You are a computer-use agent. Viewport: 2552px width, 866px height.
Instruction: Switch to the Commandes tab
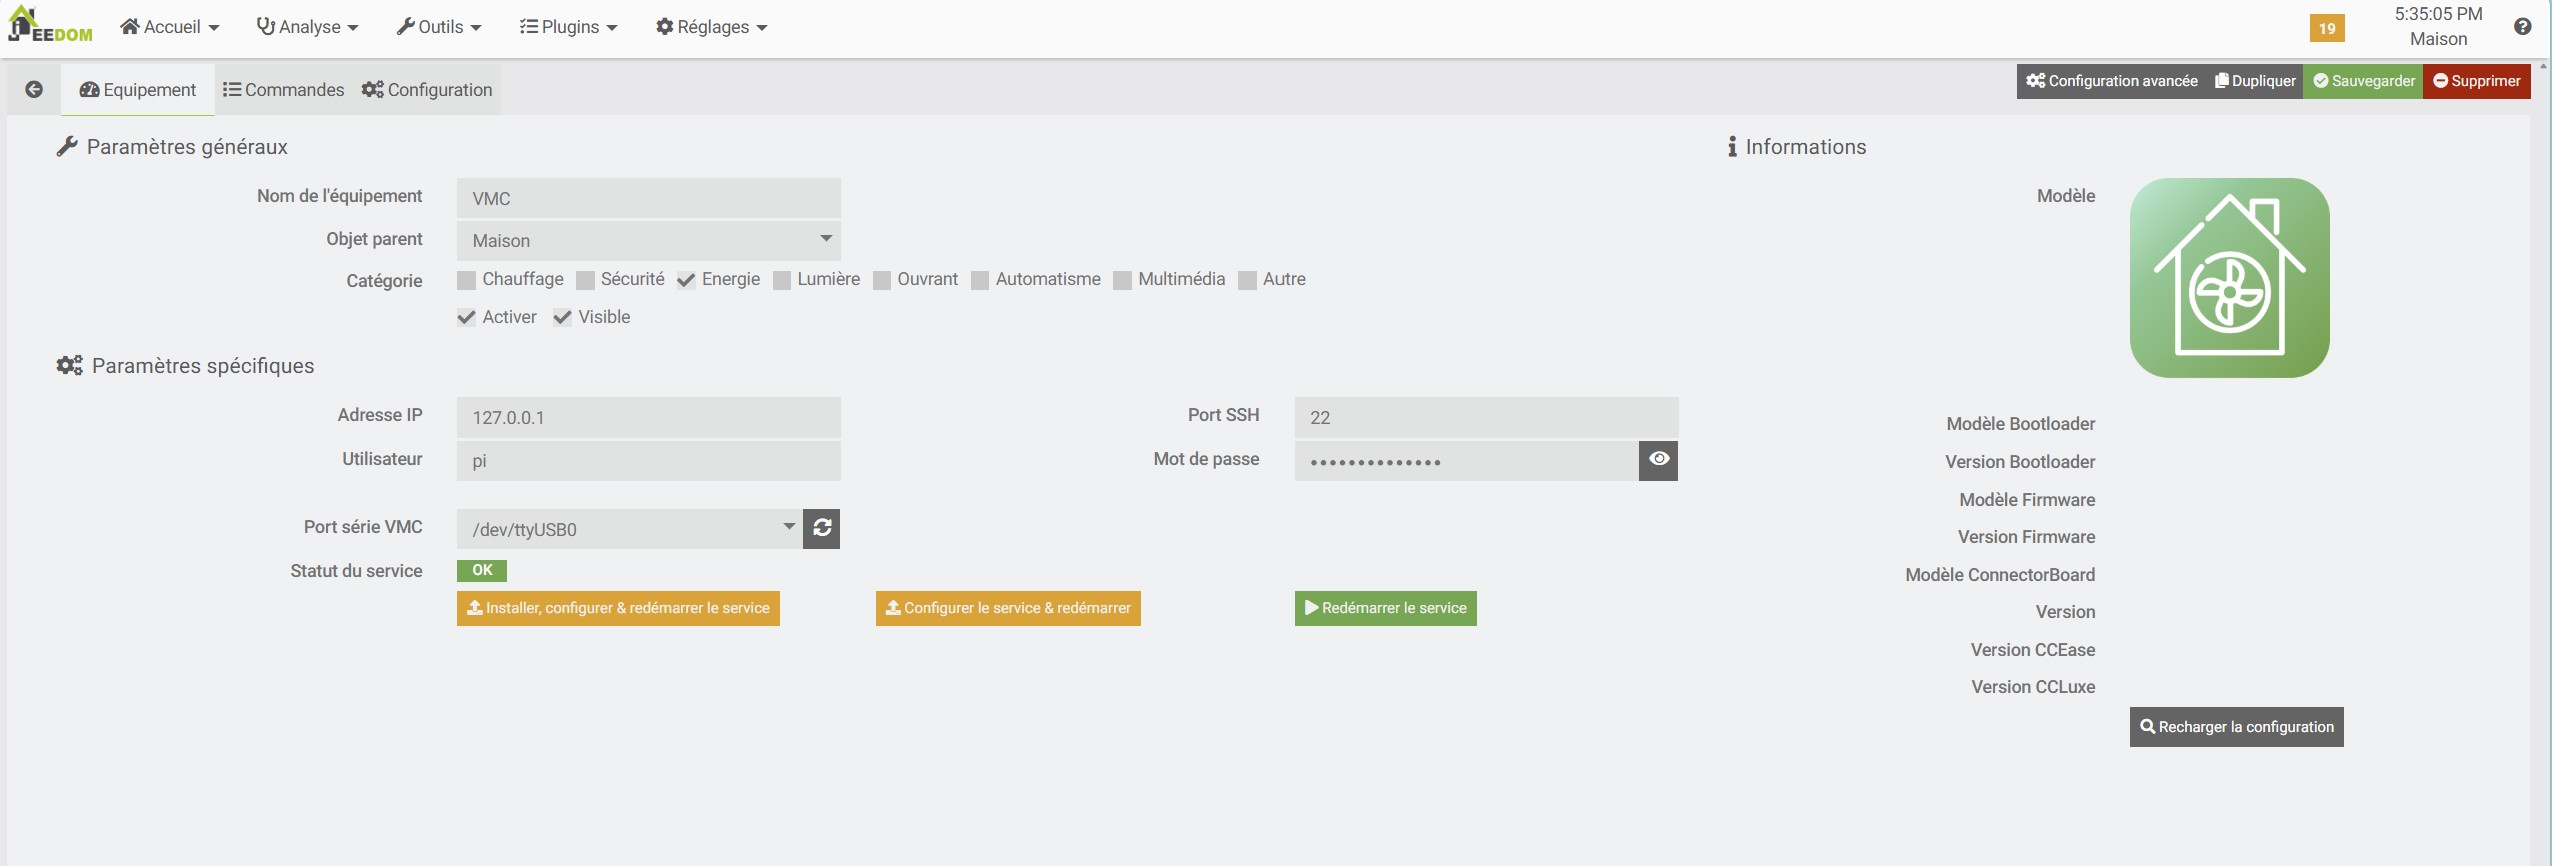pos(284,90)
